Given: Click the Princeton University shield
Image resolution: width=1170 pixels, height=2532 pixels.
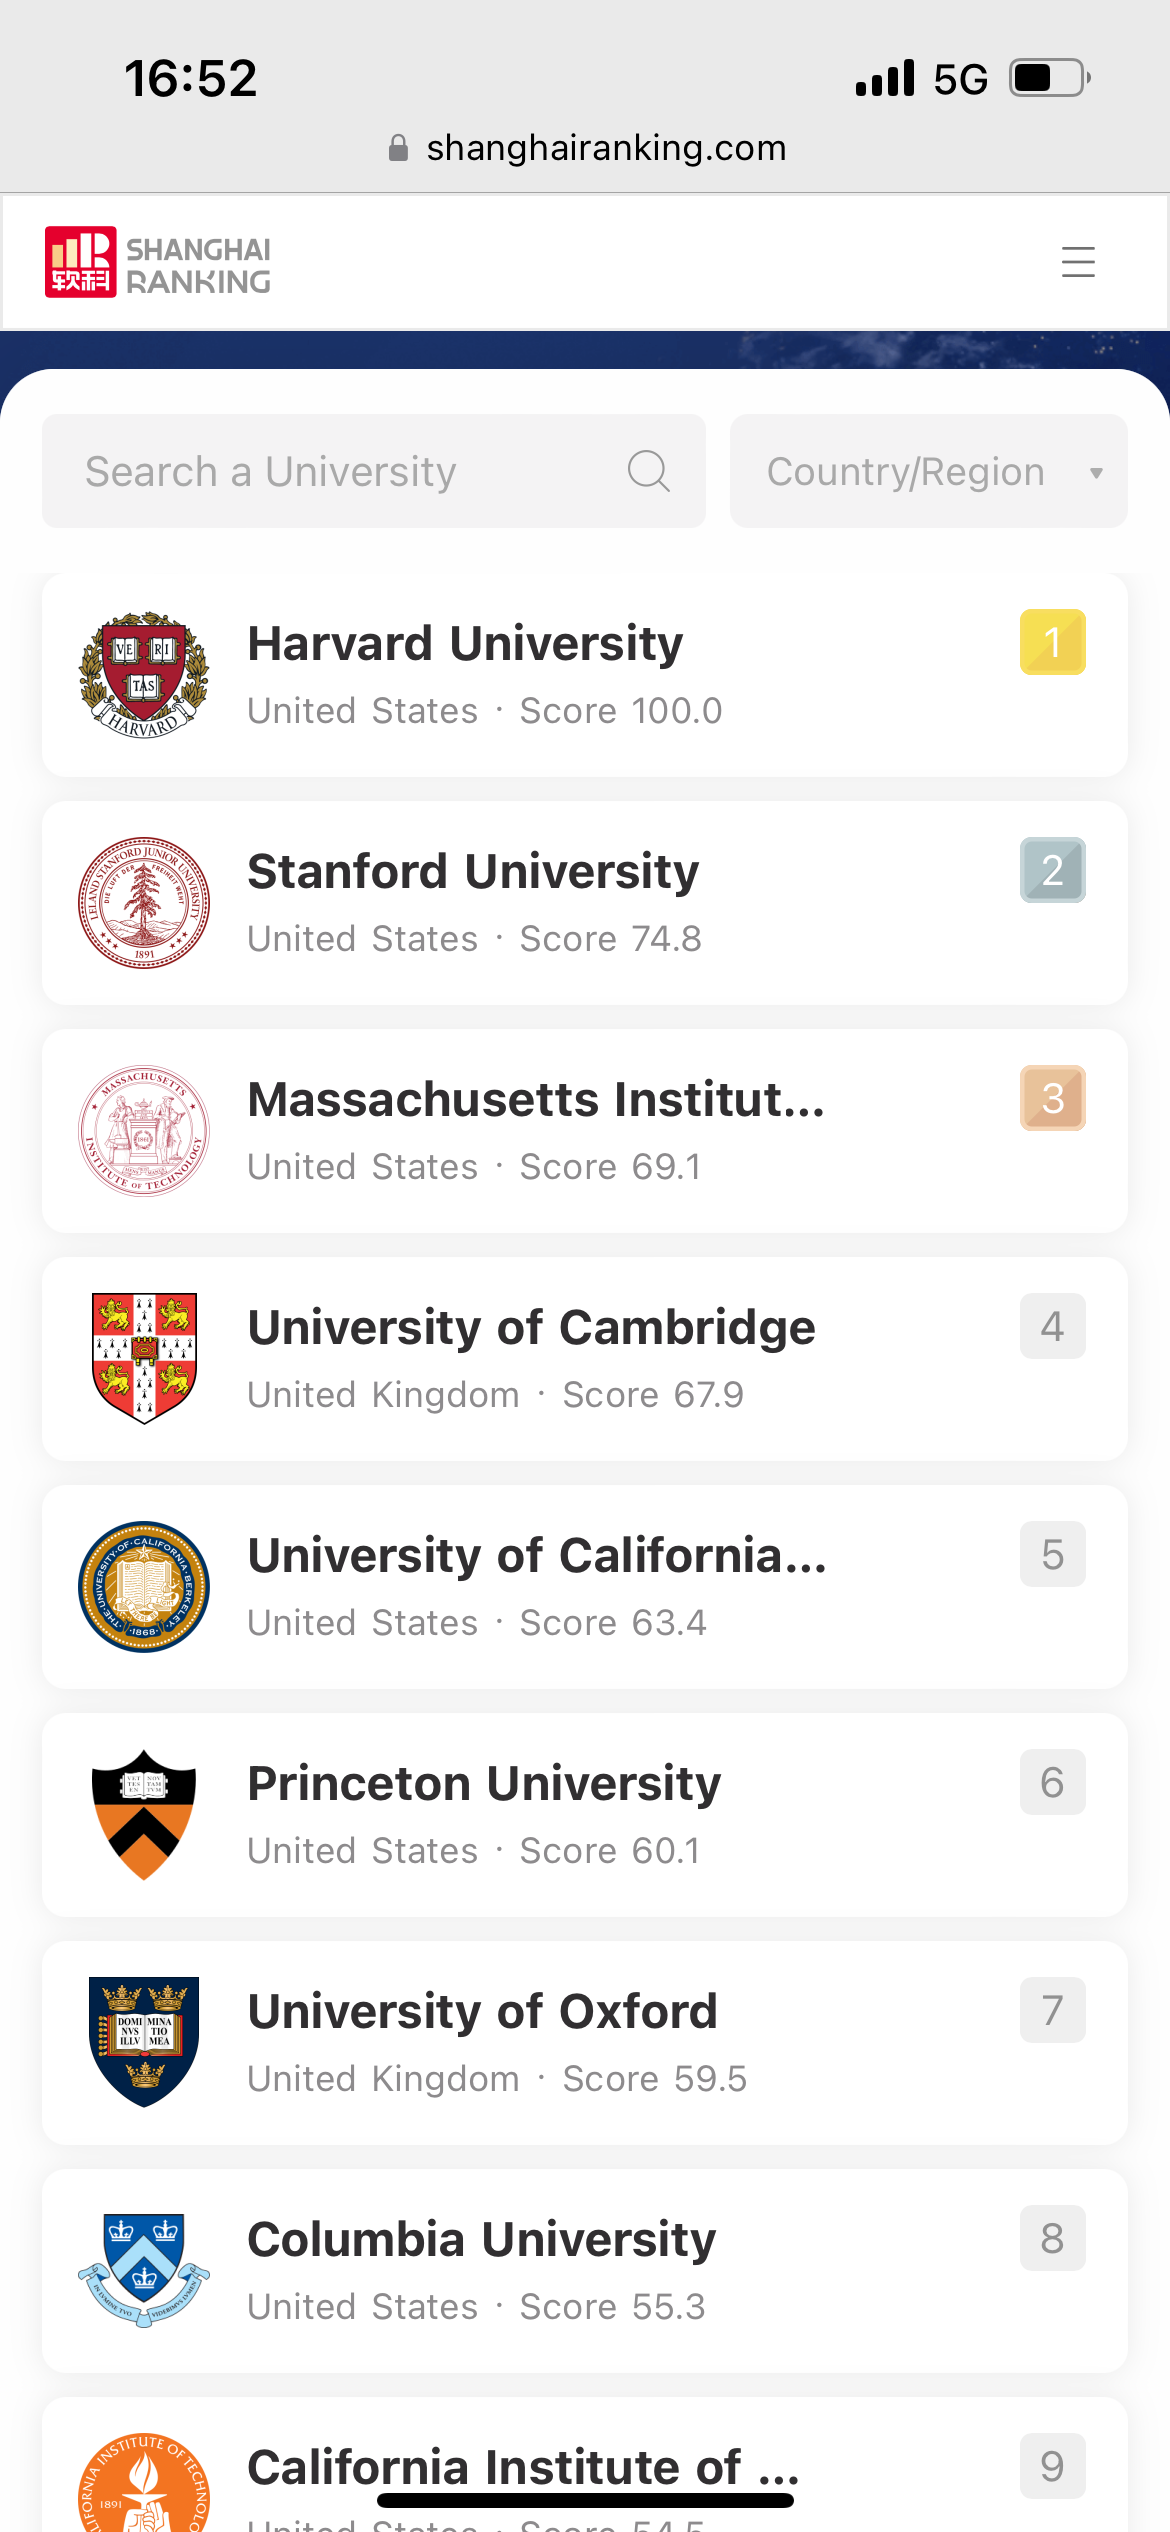Looking at the screenshot, I should point(144,1815).
